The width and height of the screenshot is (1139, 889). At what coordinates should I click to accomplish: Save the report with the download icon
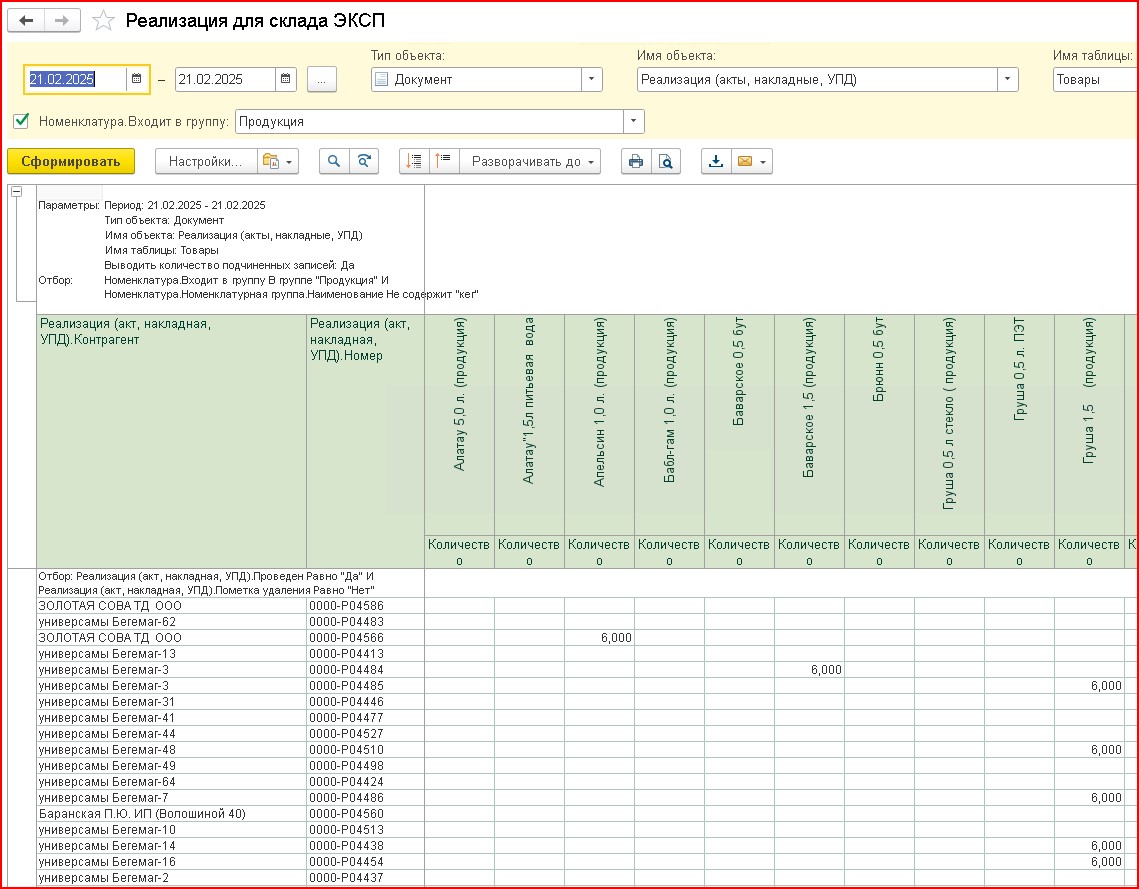(716, 161)
